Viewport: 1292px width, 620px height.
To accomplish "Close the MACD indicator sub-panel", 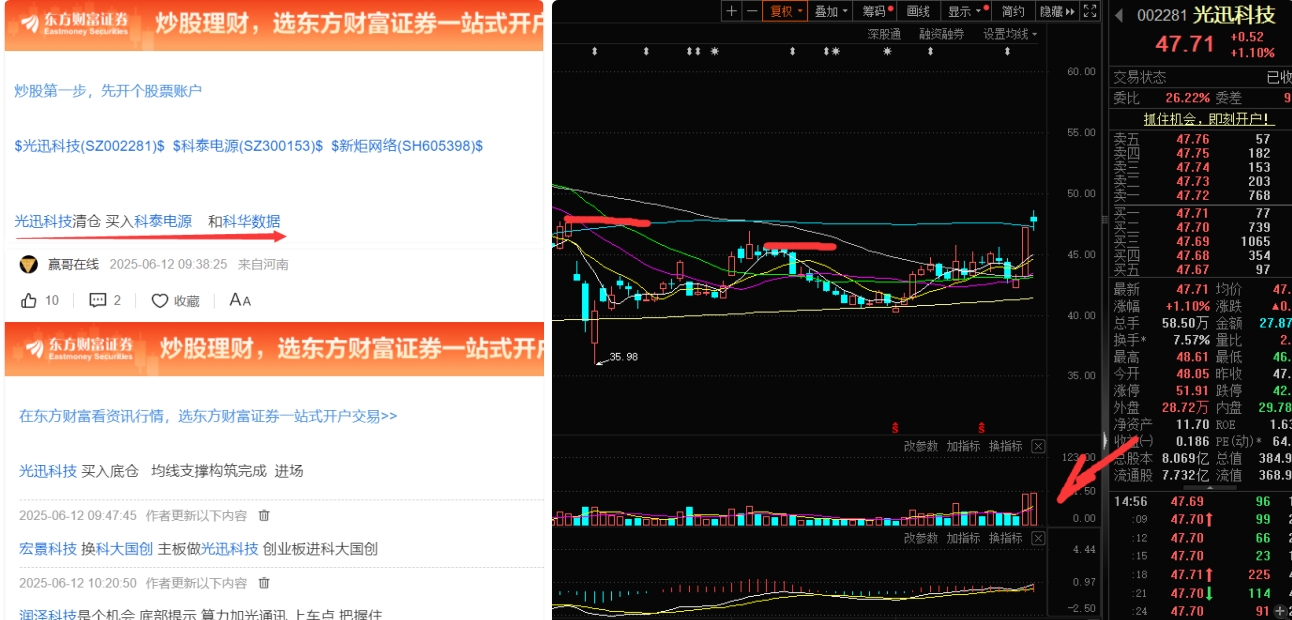I will (x=1038, y=538).
